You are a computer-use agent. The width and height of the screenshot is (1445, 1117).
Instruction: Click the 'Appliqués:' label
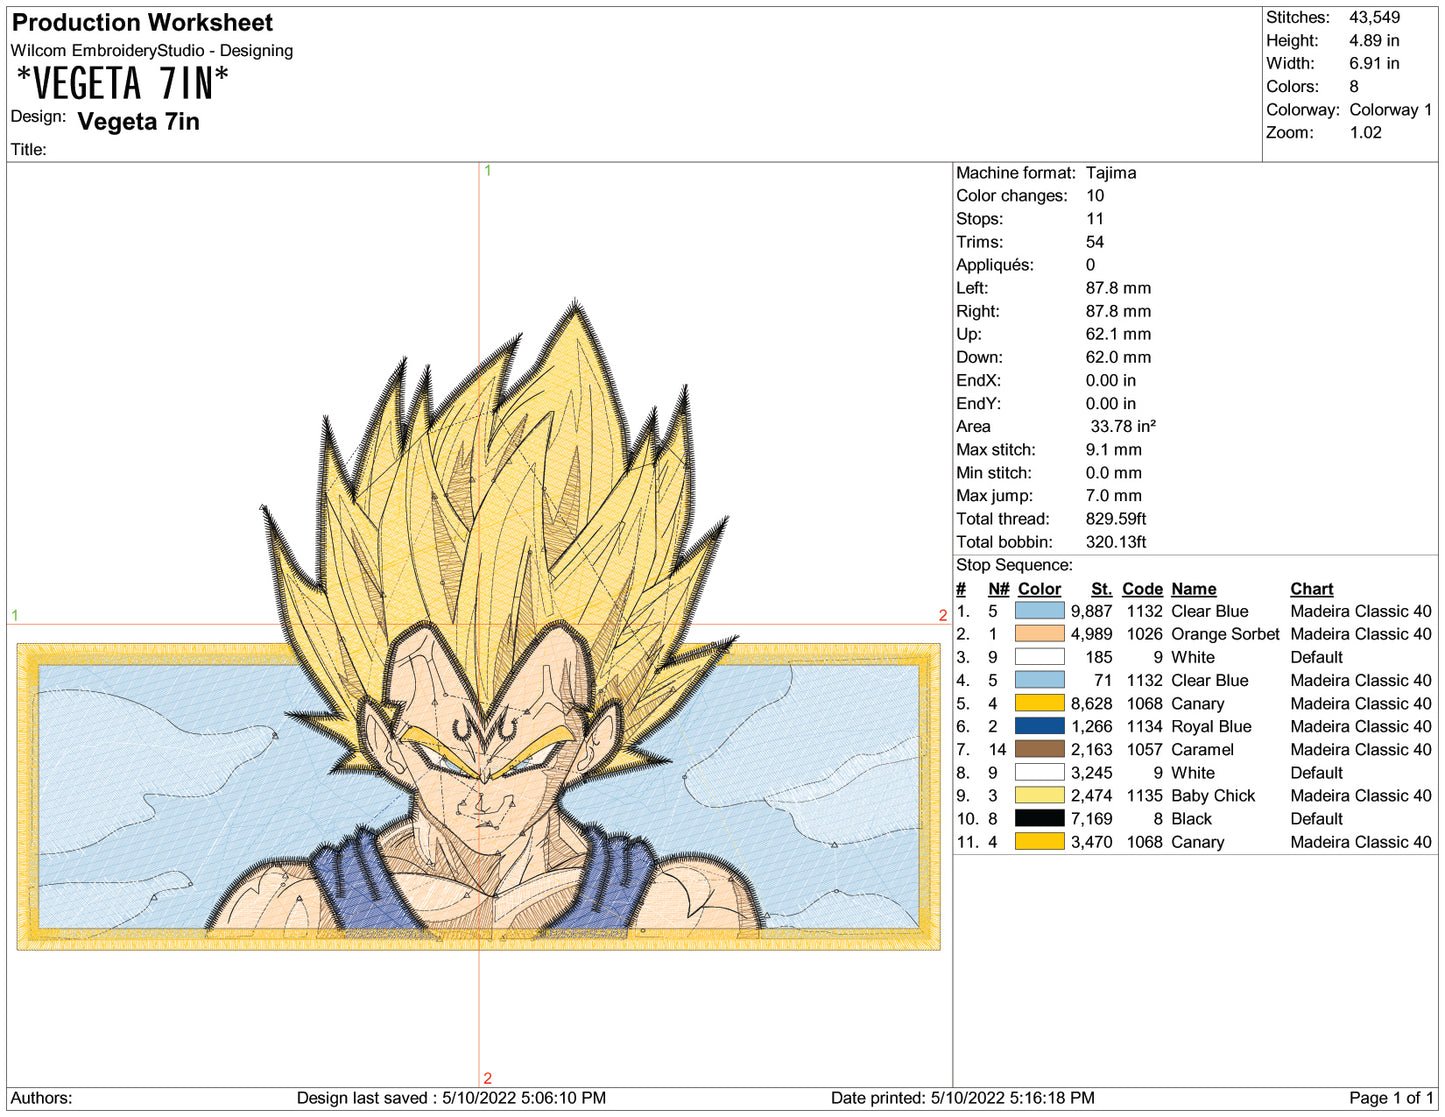tap(995, 265)
